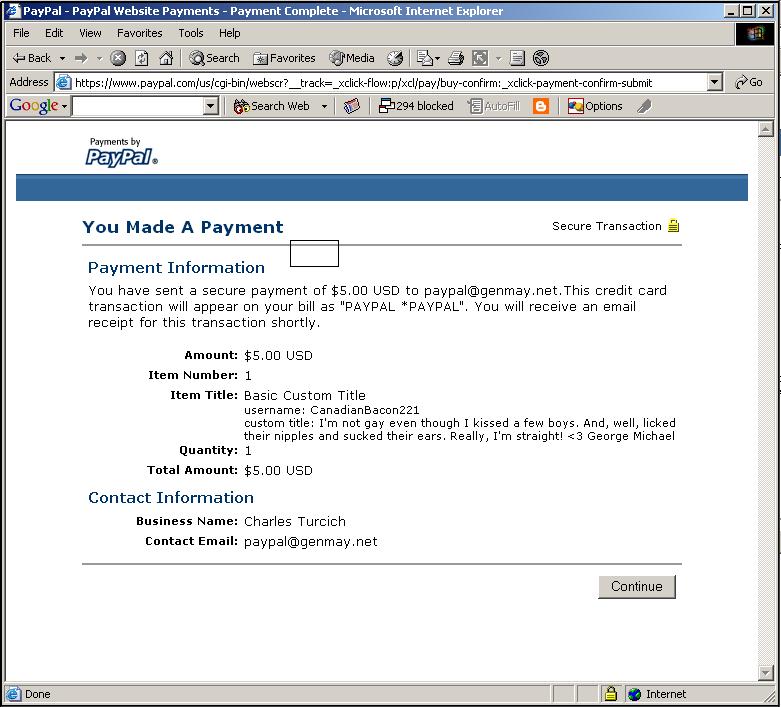The height and width of the screenshot is (707, 781).
Task: Click the highlighter pen icon
Action: (x=644, y=106)
